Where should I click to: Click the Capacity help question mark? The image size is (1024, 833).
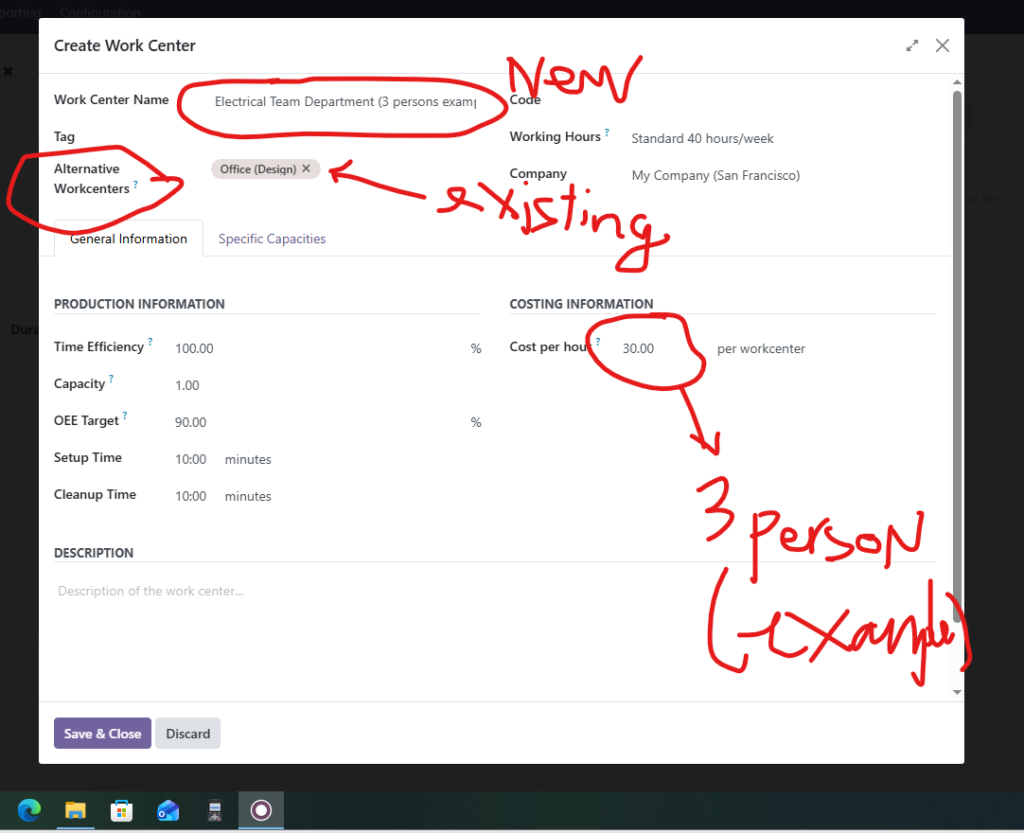[x=112, y=379]
